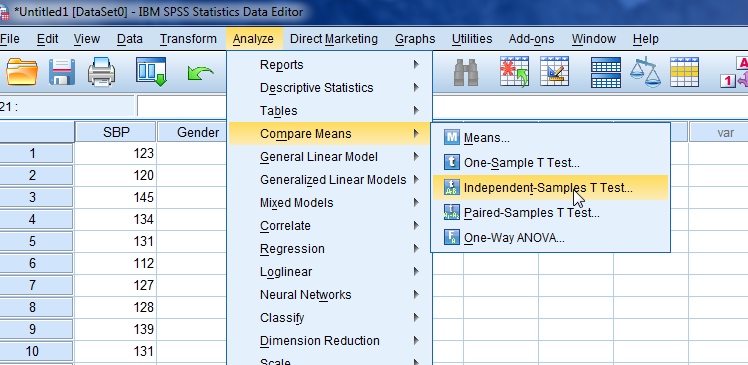Screen dimensions: 748x365
Task: Expand the Dimension Reduction submenu
Action: 330,341
